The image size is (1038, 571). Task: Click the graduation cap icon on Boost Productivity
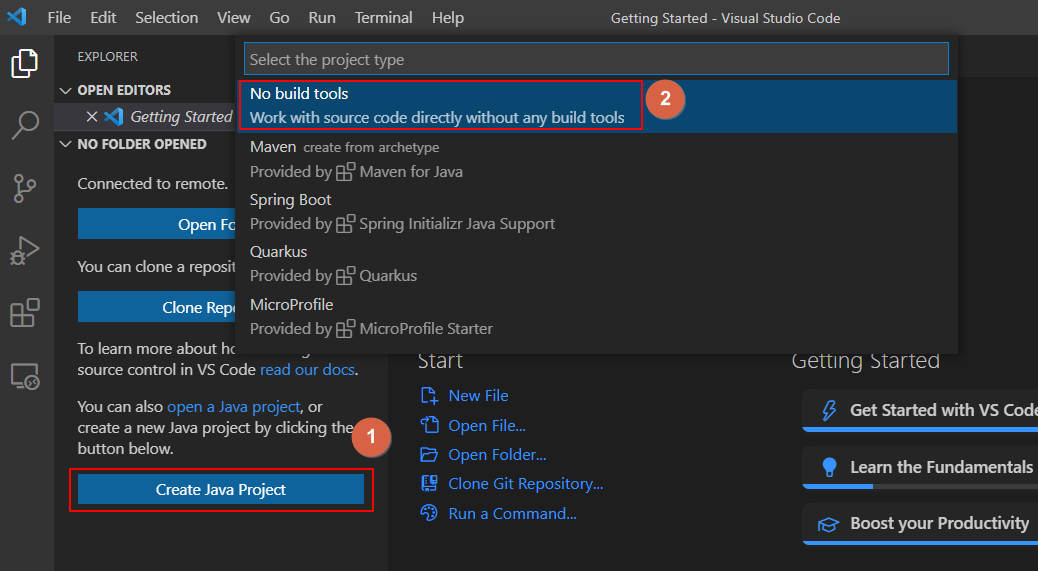pos(828,525)
